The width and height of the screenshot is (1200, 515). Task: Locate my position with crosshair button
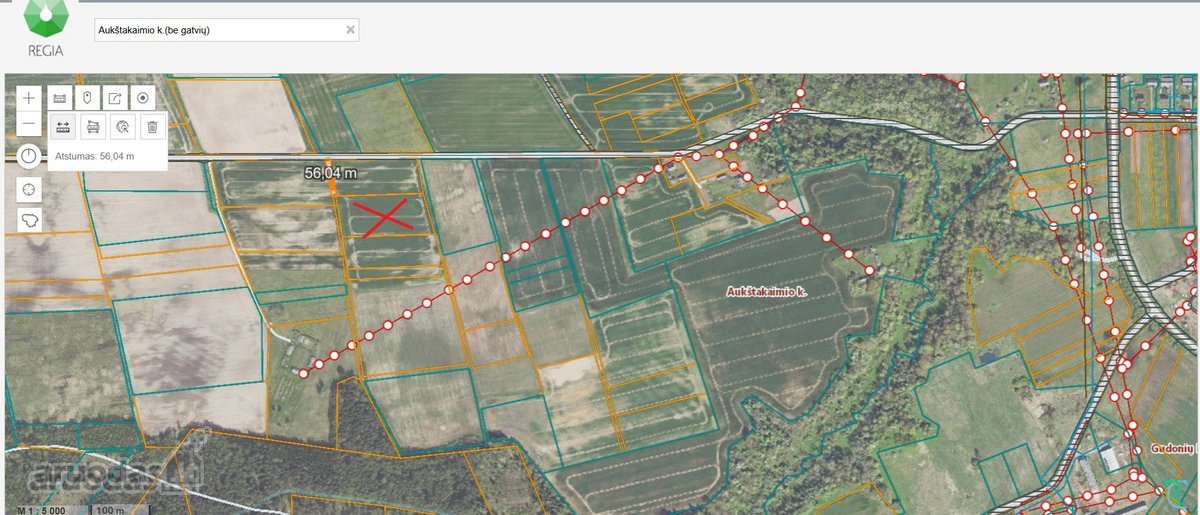click(x=29, y=189)
